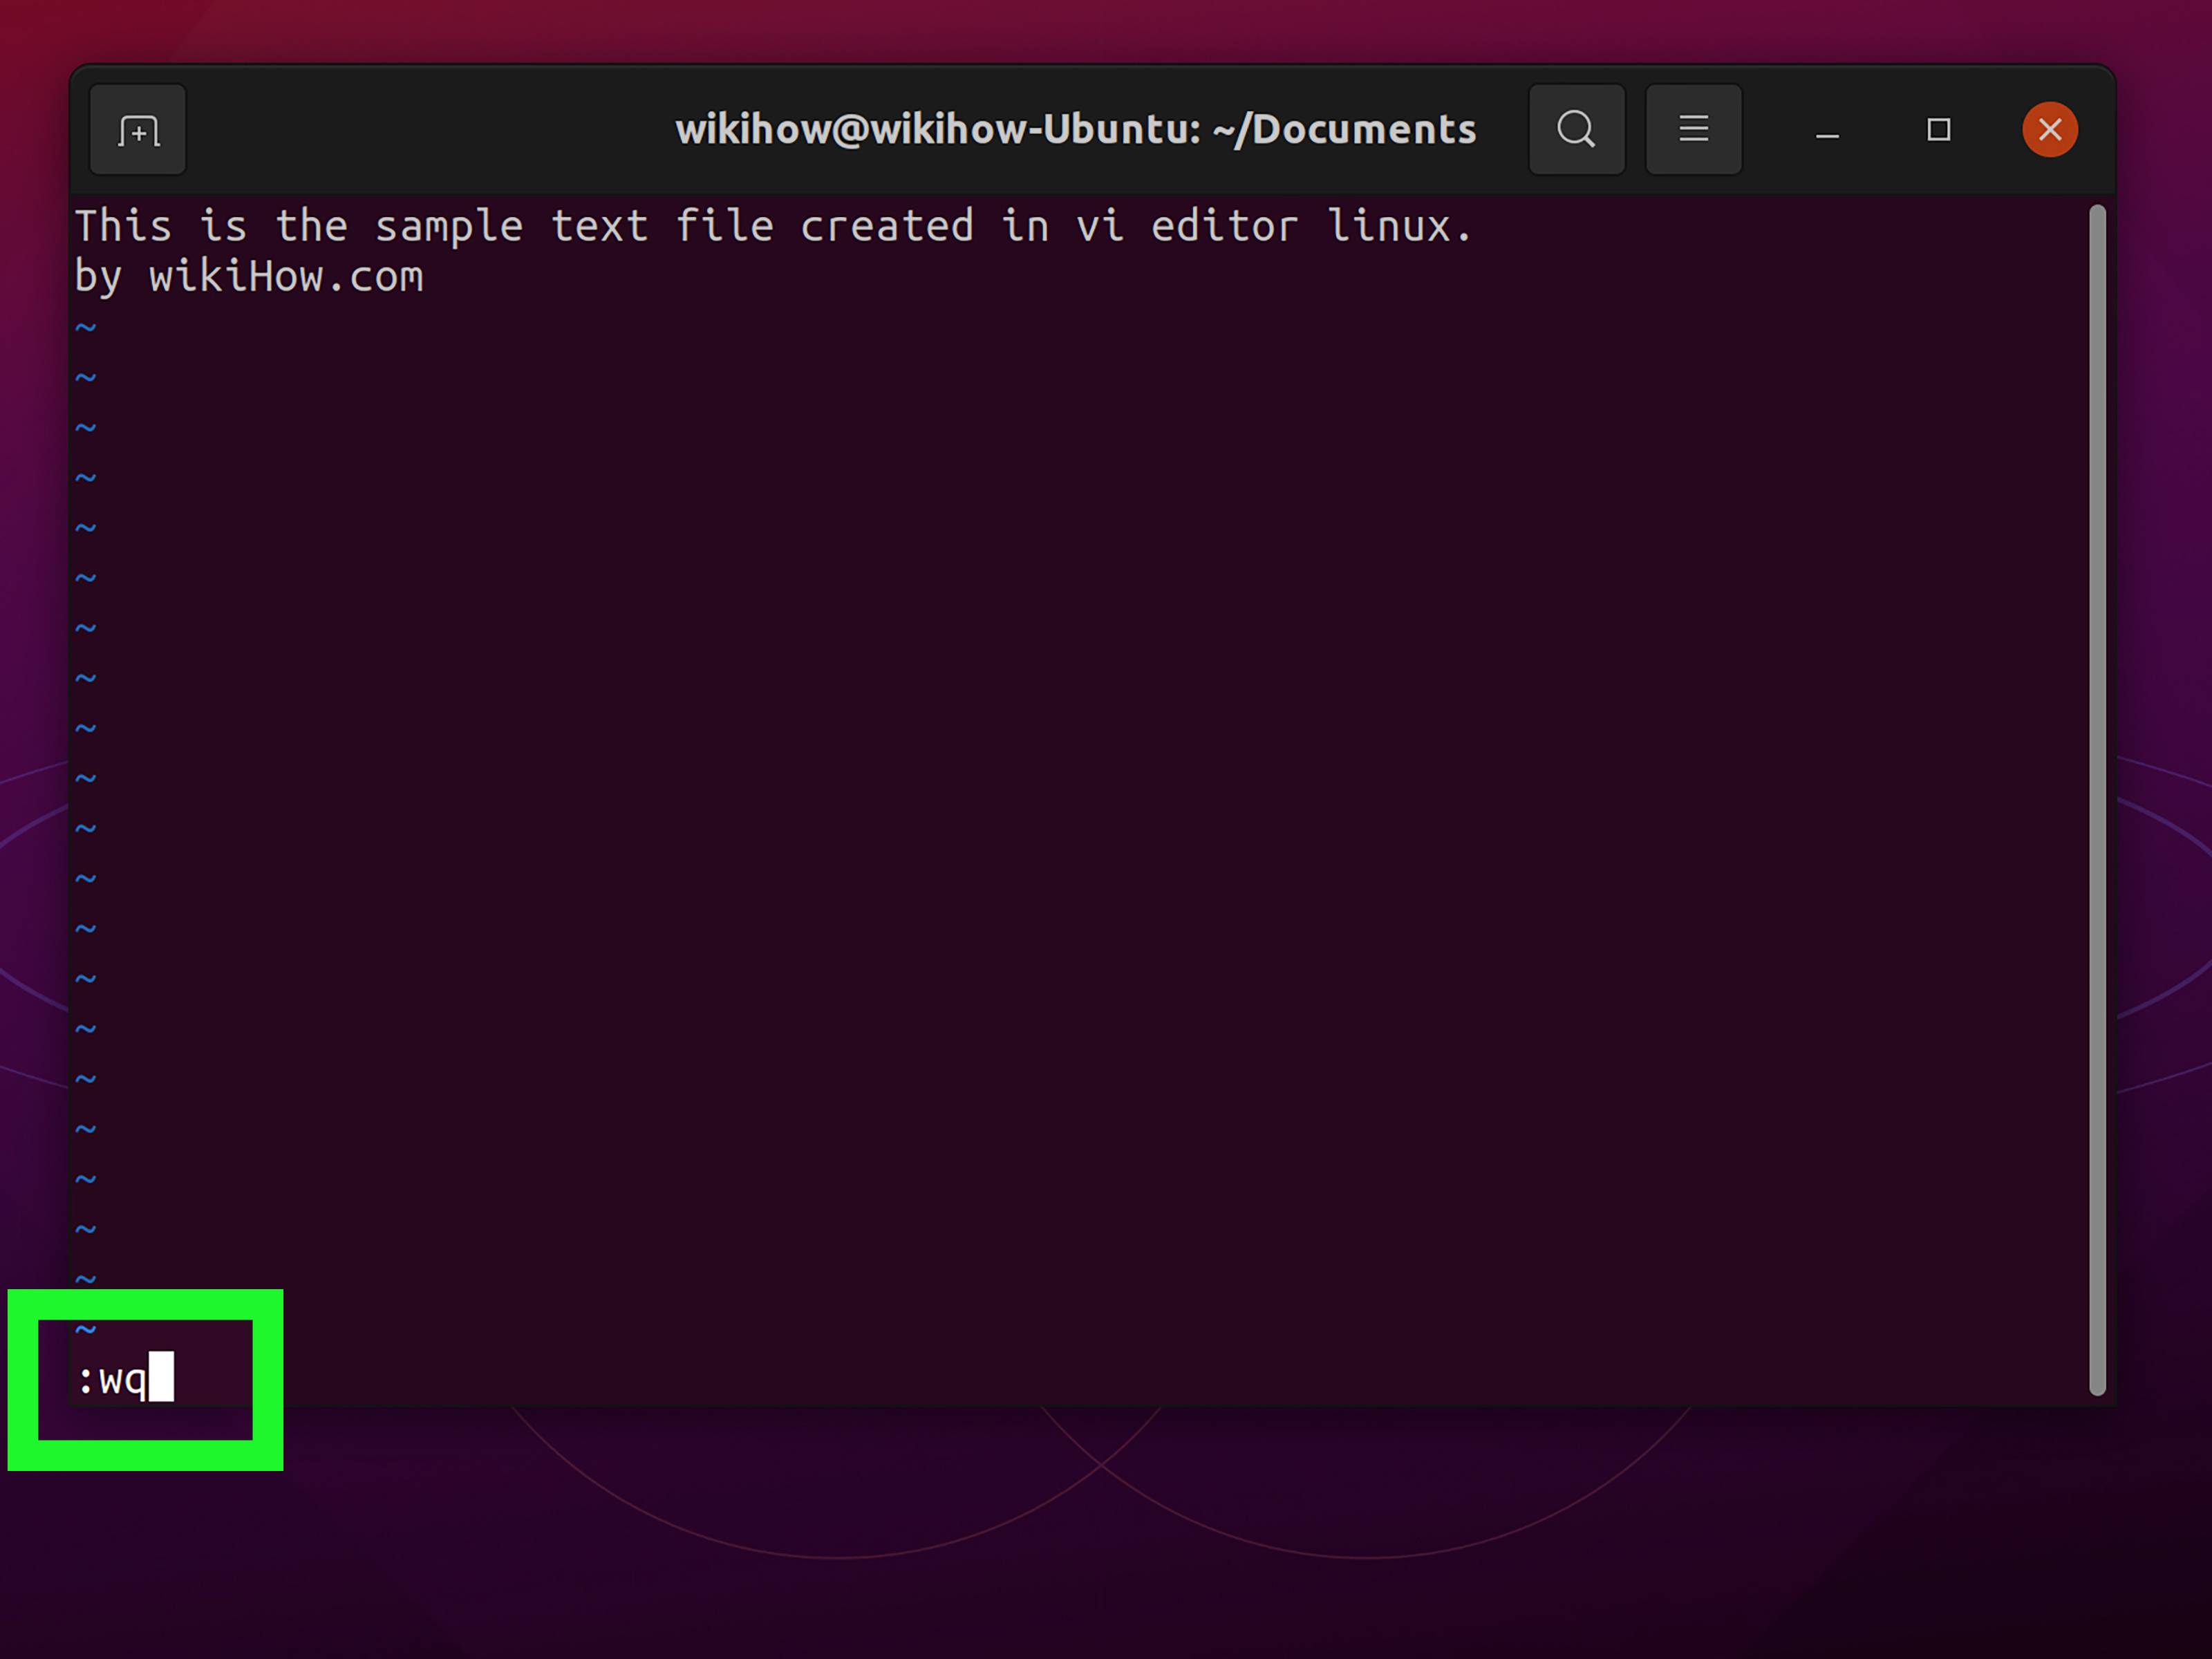Close the terminal with red X

point(2049,130)
